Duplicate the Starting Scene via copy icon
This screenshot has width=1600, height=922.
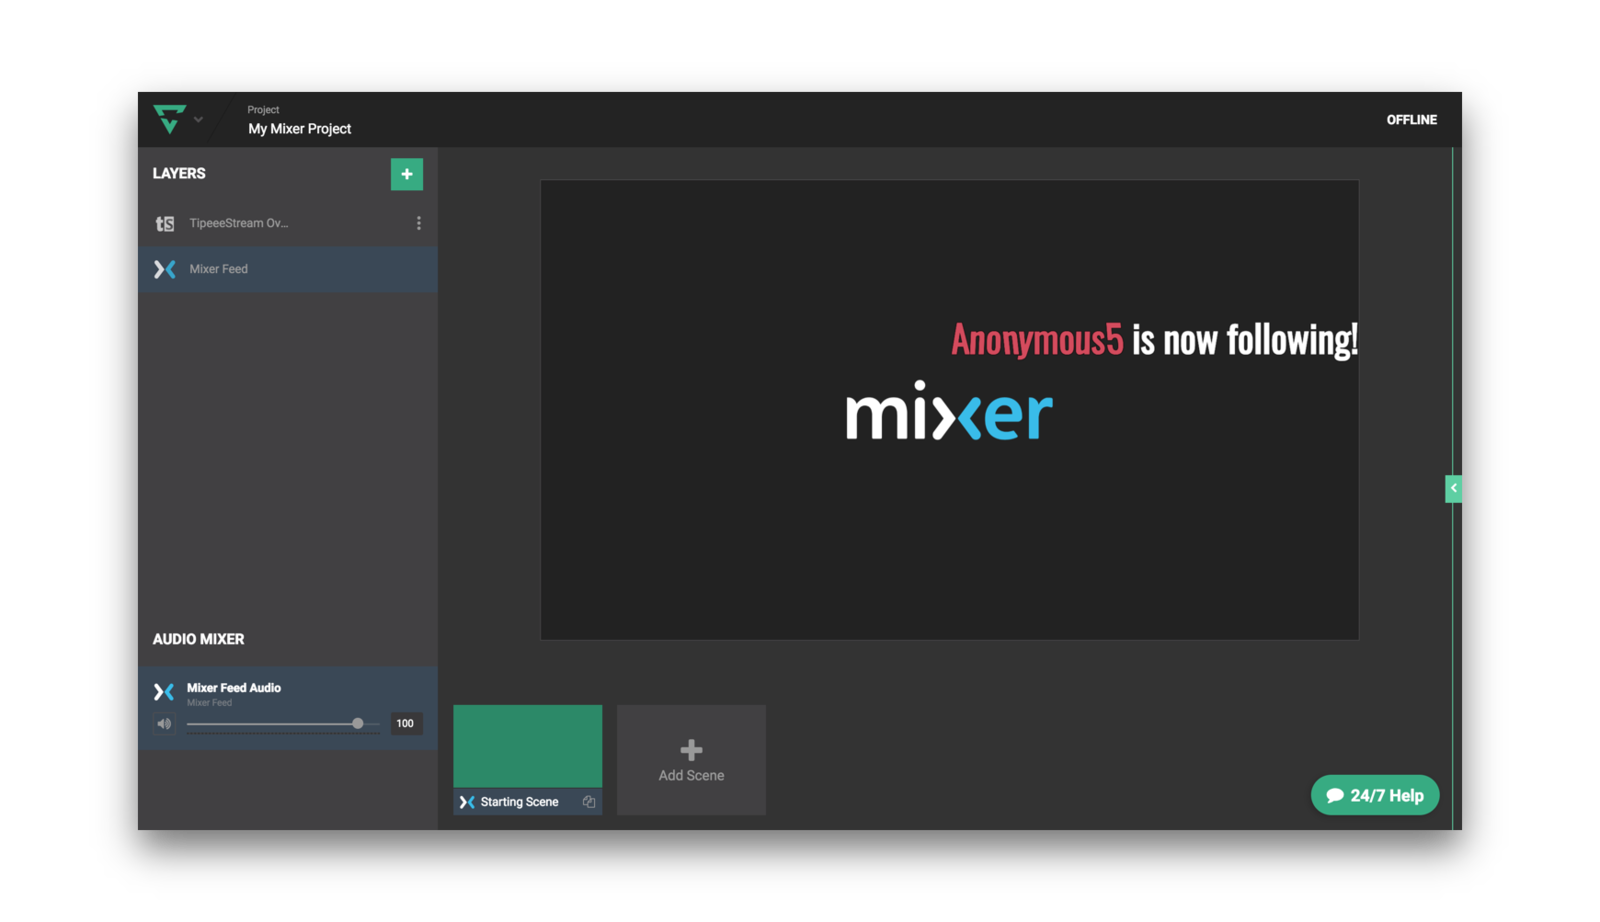(589, 802)
